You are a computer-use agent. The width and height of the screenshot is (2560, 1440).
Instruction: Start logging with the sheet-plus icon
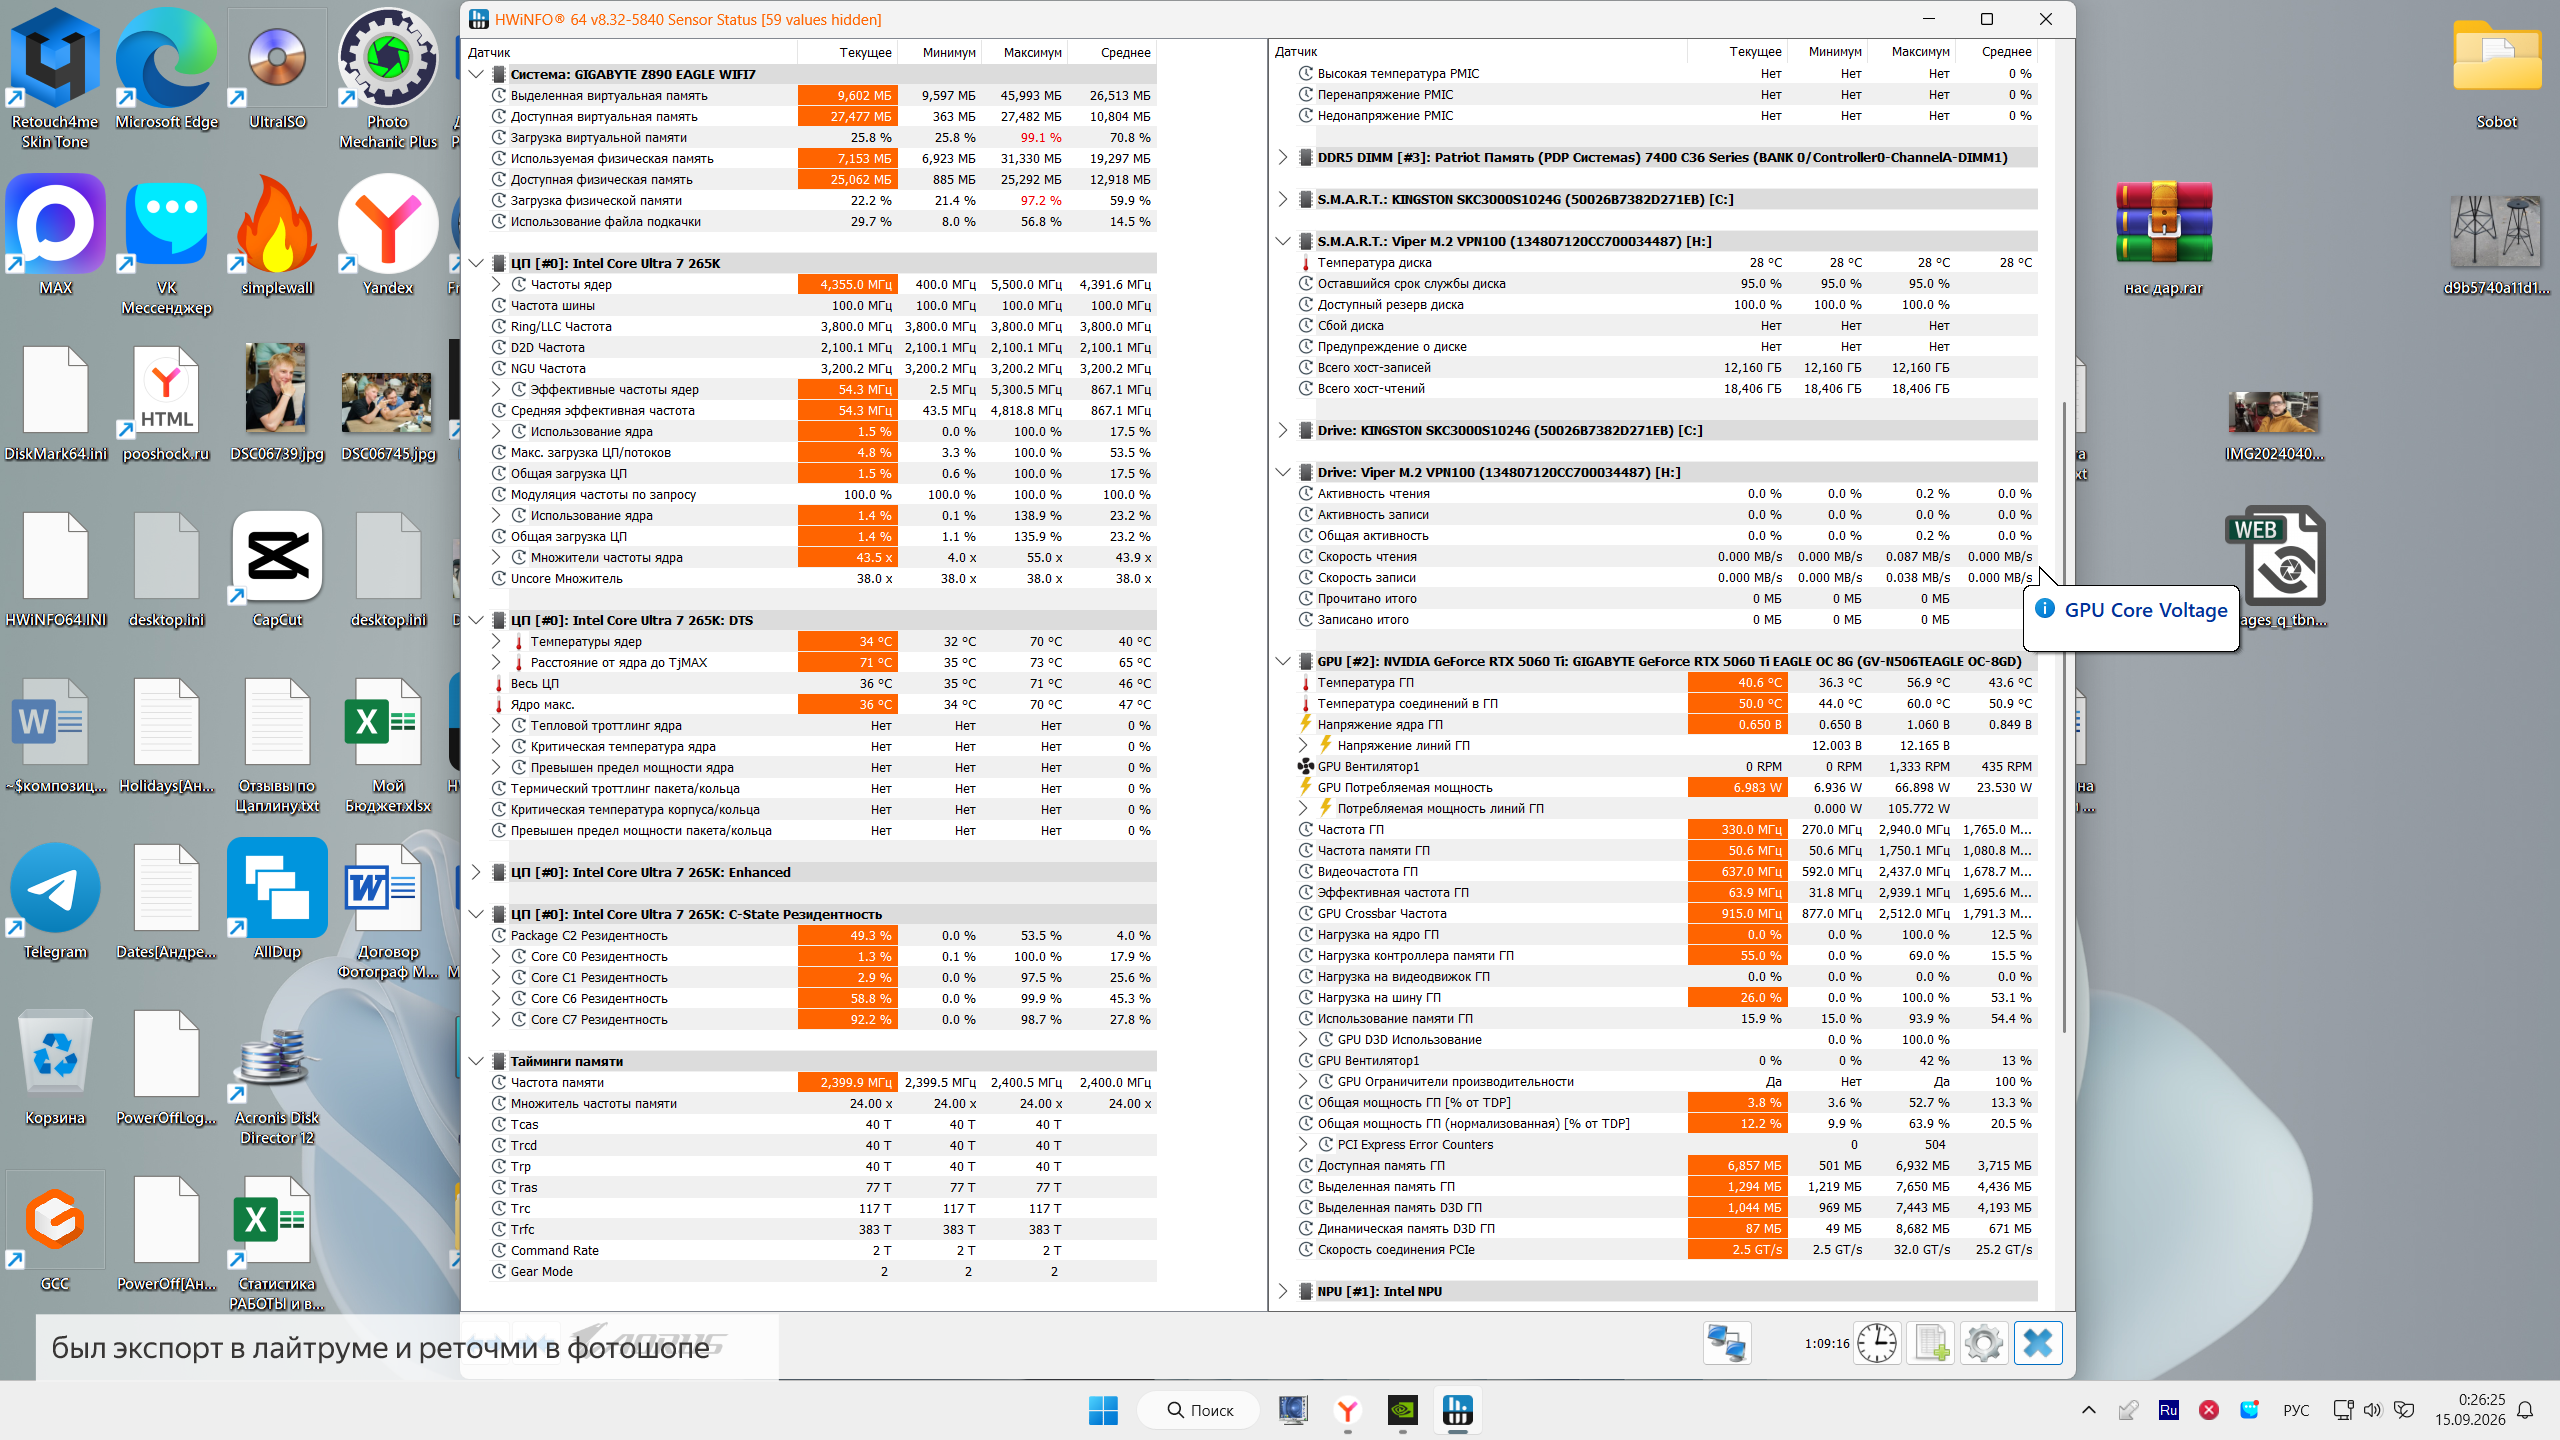[x=1931, y=1343]
